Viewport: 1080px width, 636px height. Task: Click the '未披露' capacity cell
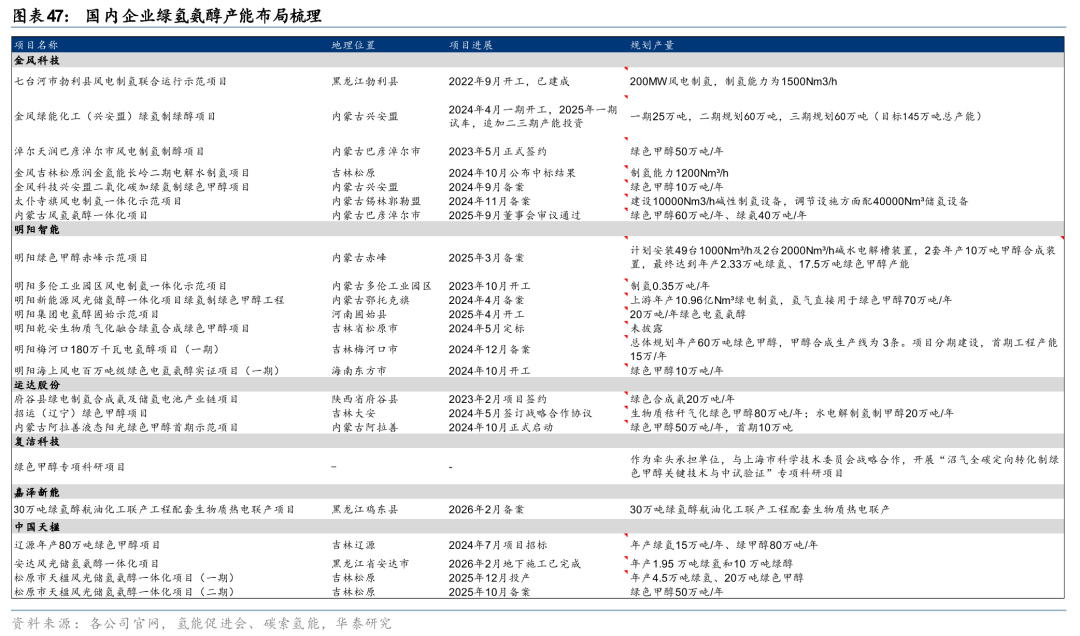(647, 329)
